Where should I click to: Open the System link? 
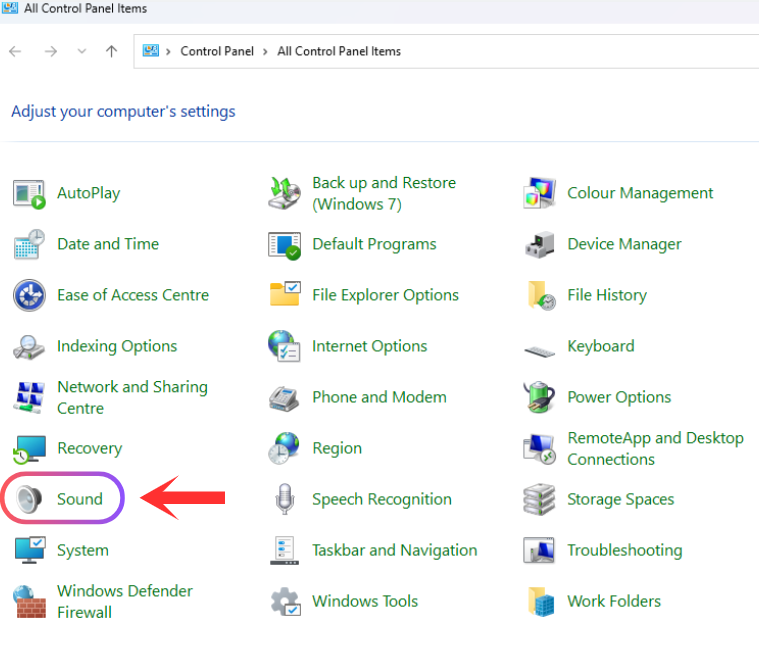pyautogui.click(x=83, y=550)
